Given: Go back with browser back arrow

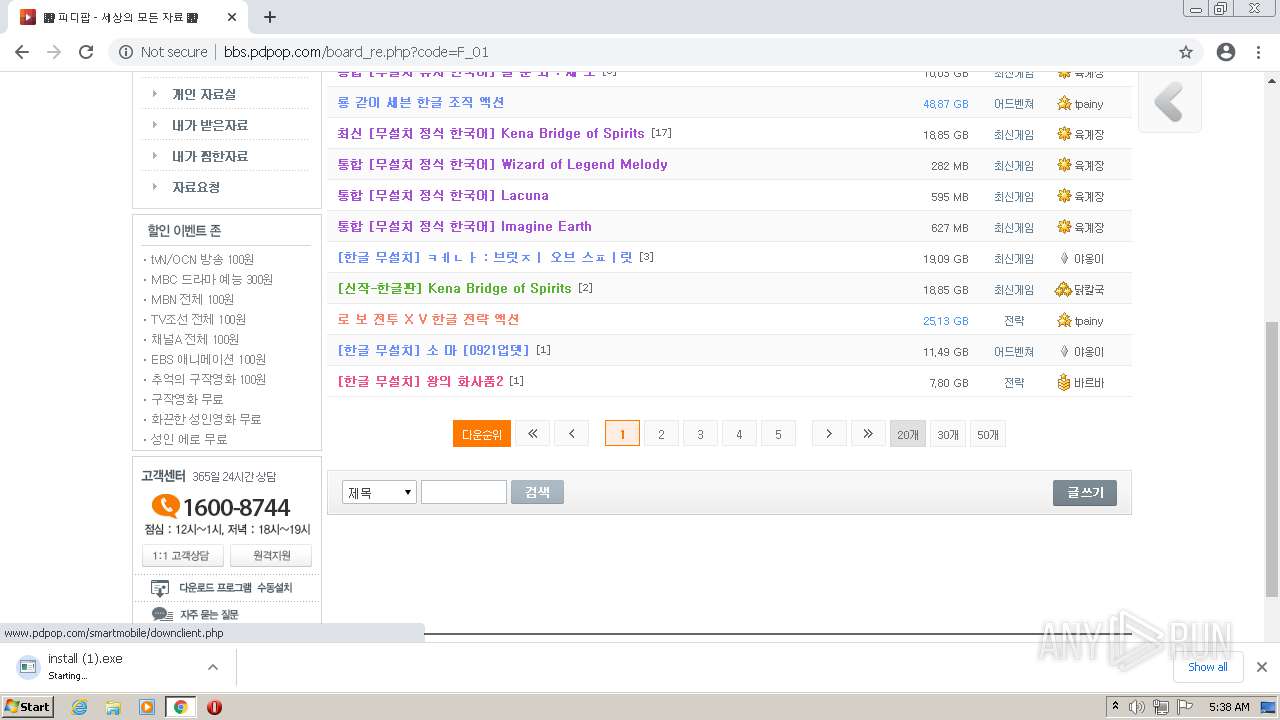Looking at the screenshot, I should tap(22, 52).
